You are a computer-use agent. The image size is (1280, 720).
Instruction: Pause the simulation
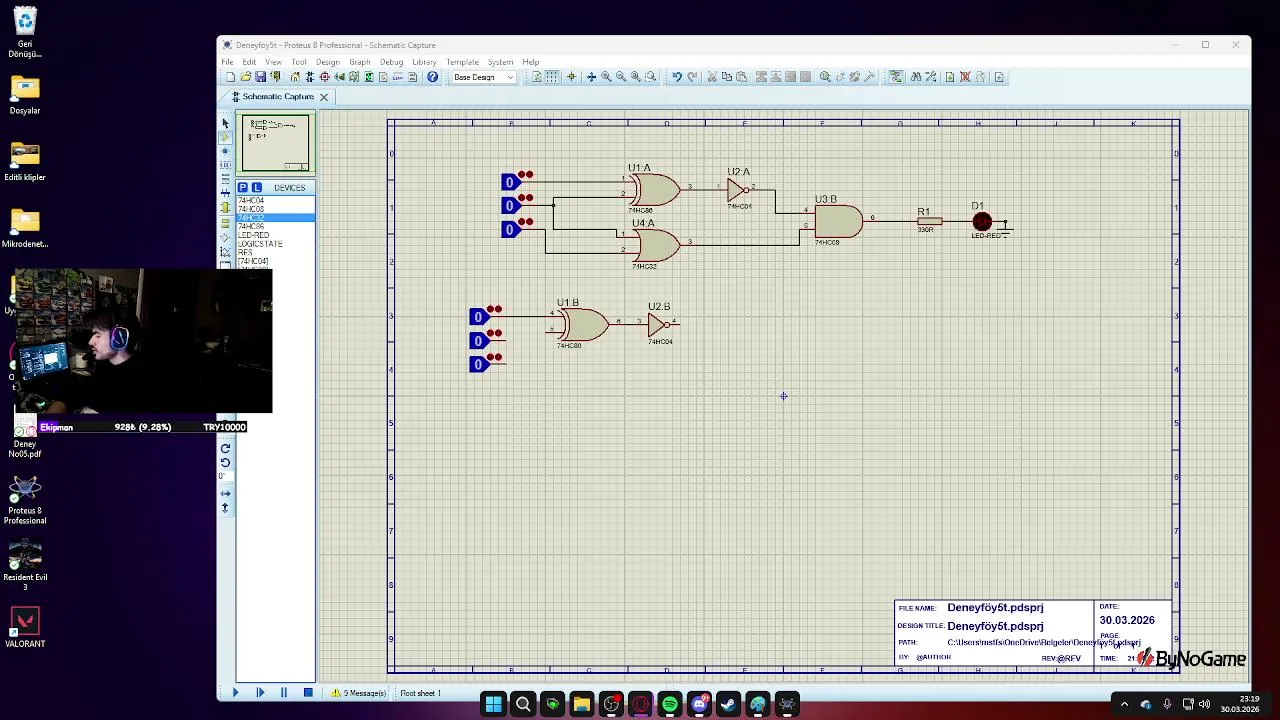pos(284,692)
